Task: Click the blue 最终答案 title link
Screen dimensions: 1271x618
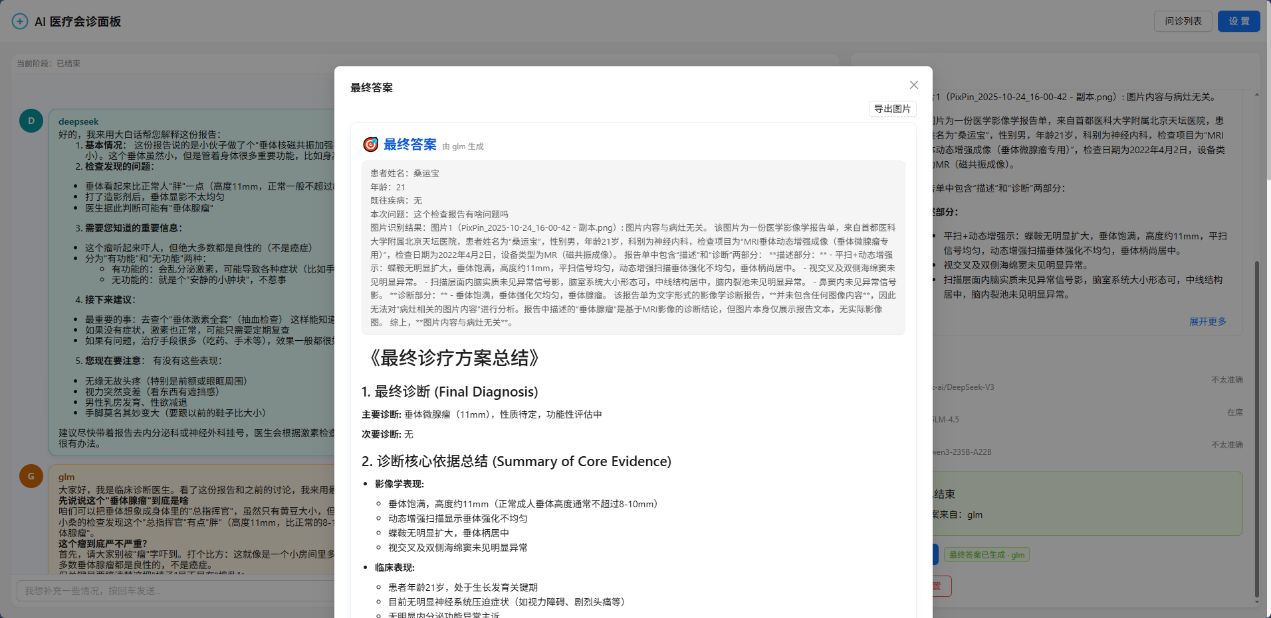Action: pos(410,145)
